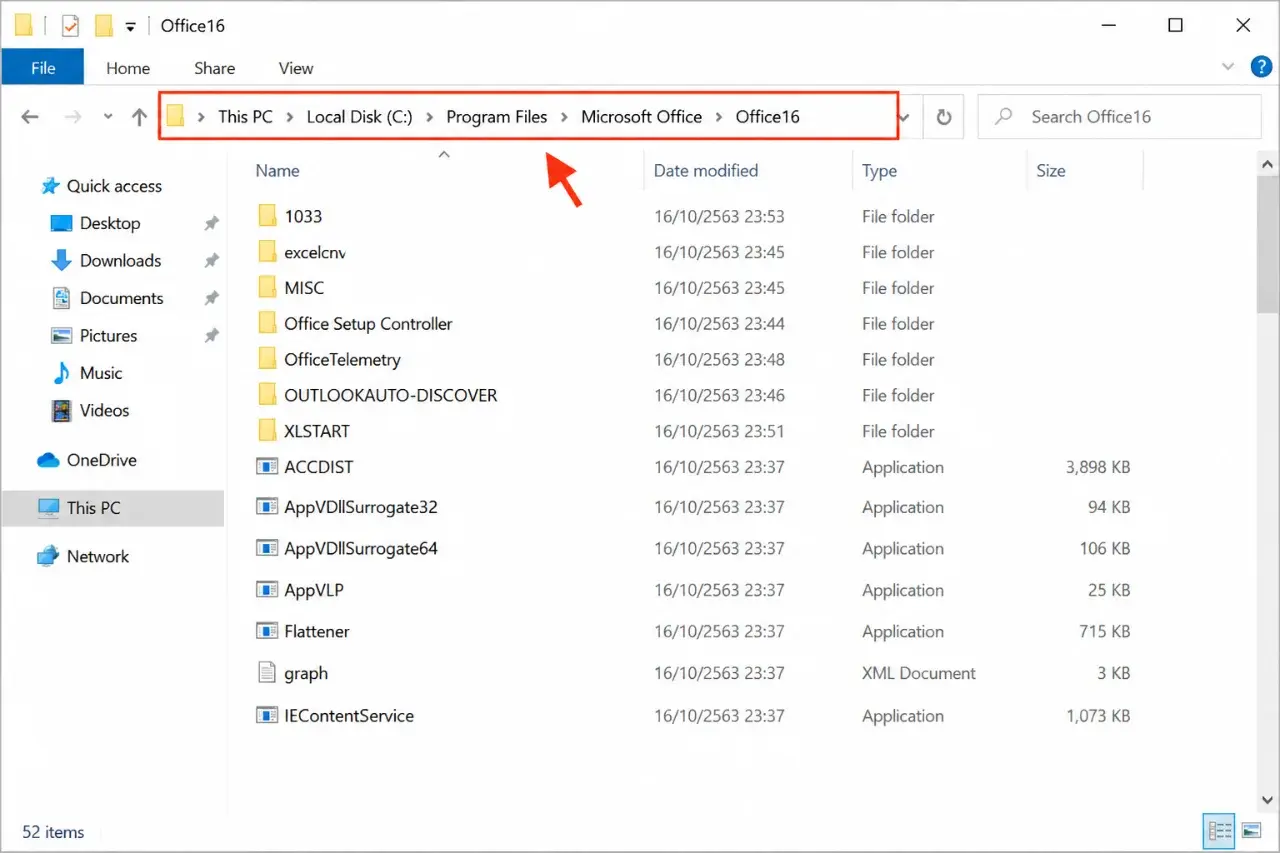Sort by the Type column header
1280x853 pixels.
point(880,171)
